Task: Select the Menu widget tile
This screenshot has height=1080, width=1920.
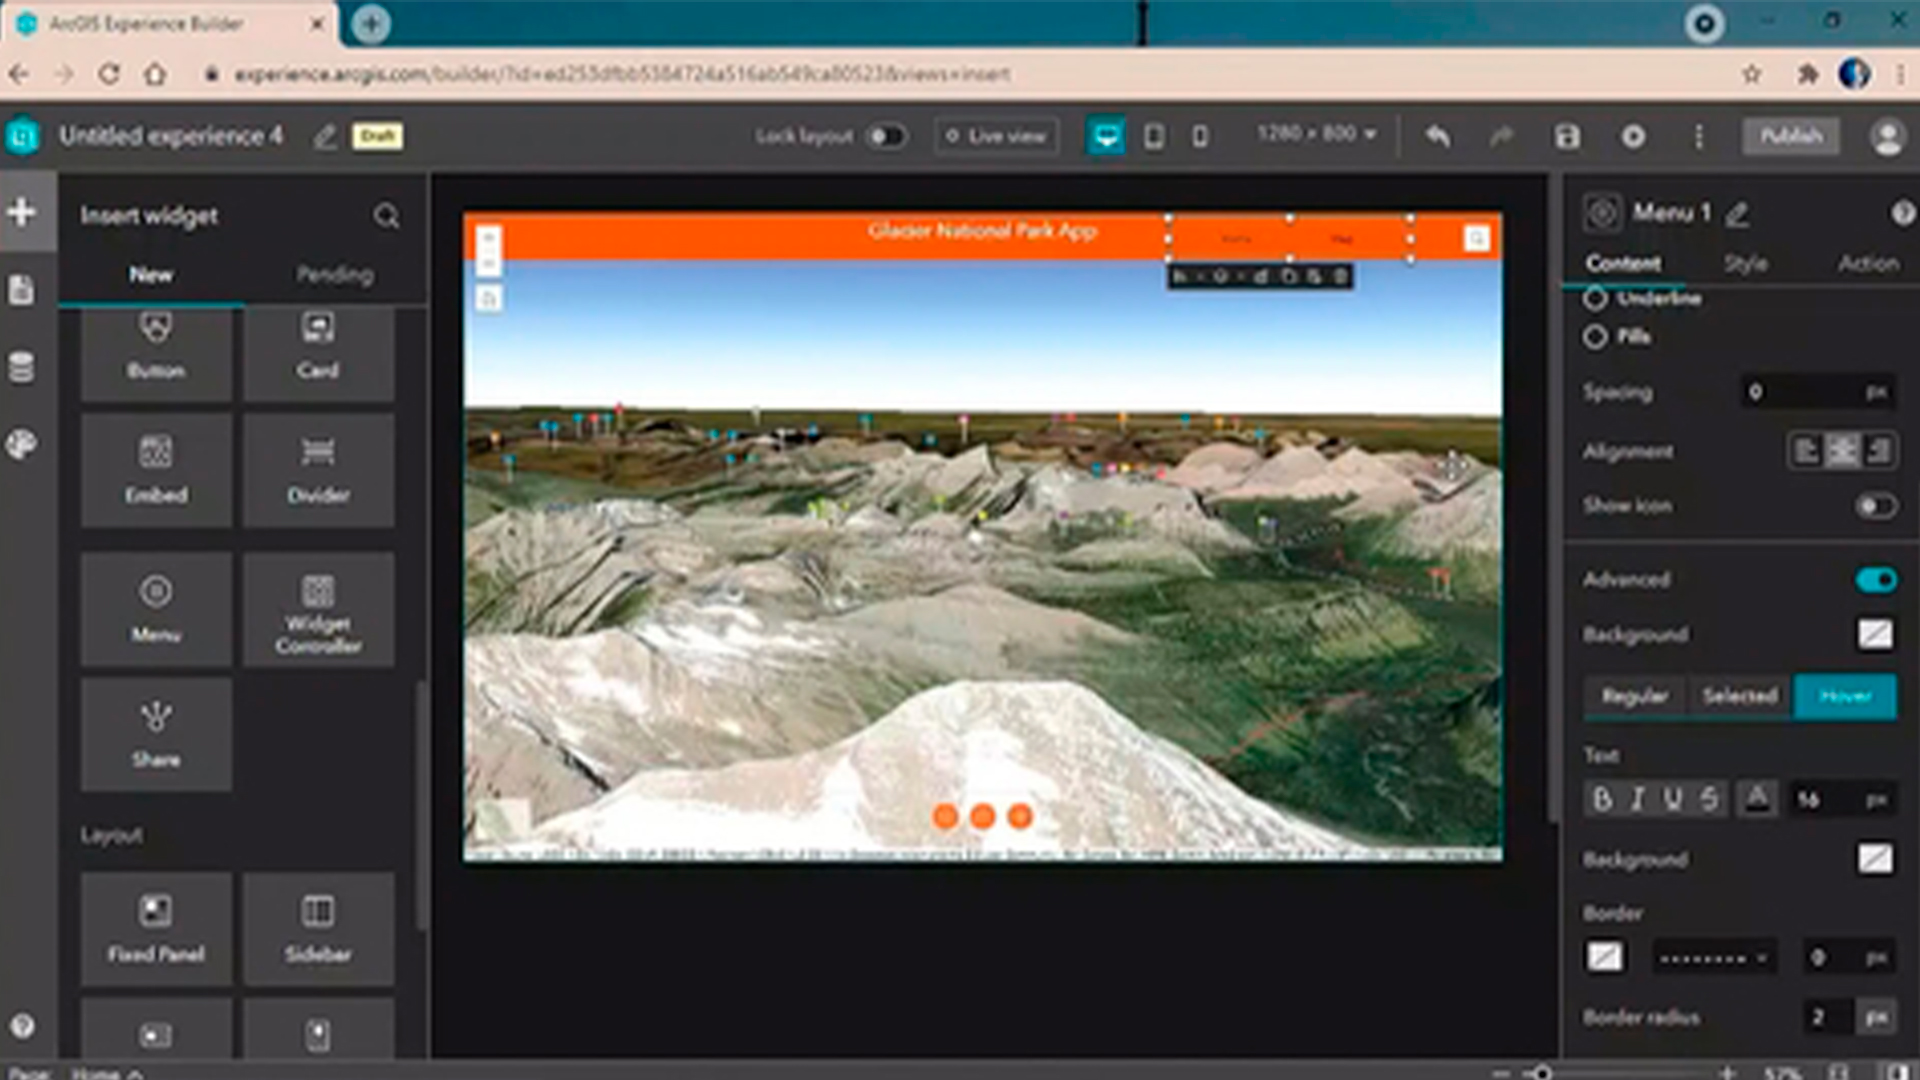Action: [156, 608]
